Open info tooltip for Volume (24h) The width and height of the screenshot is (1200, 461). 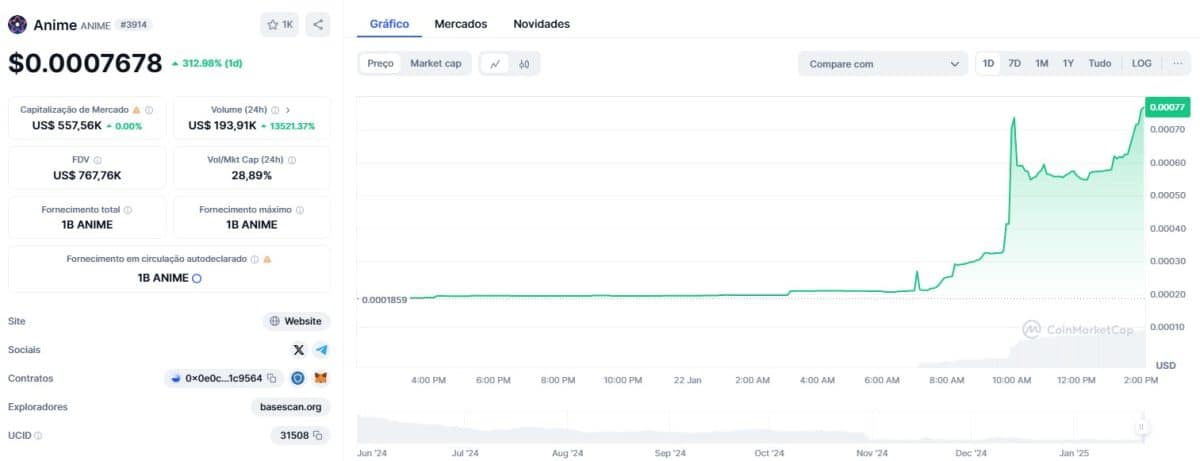(x=275, y=110)
